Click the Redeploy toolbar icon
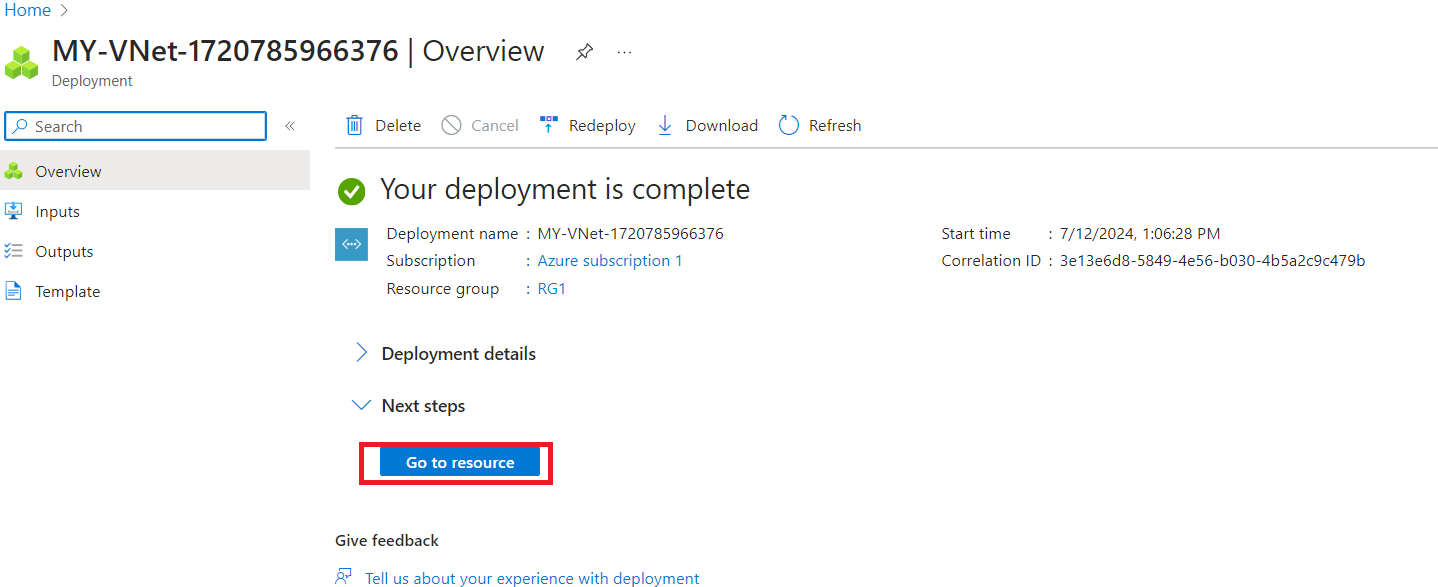 pos(548,125)
